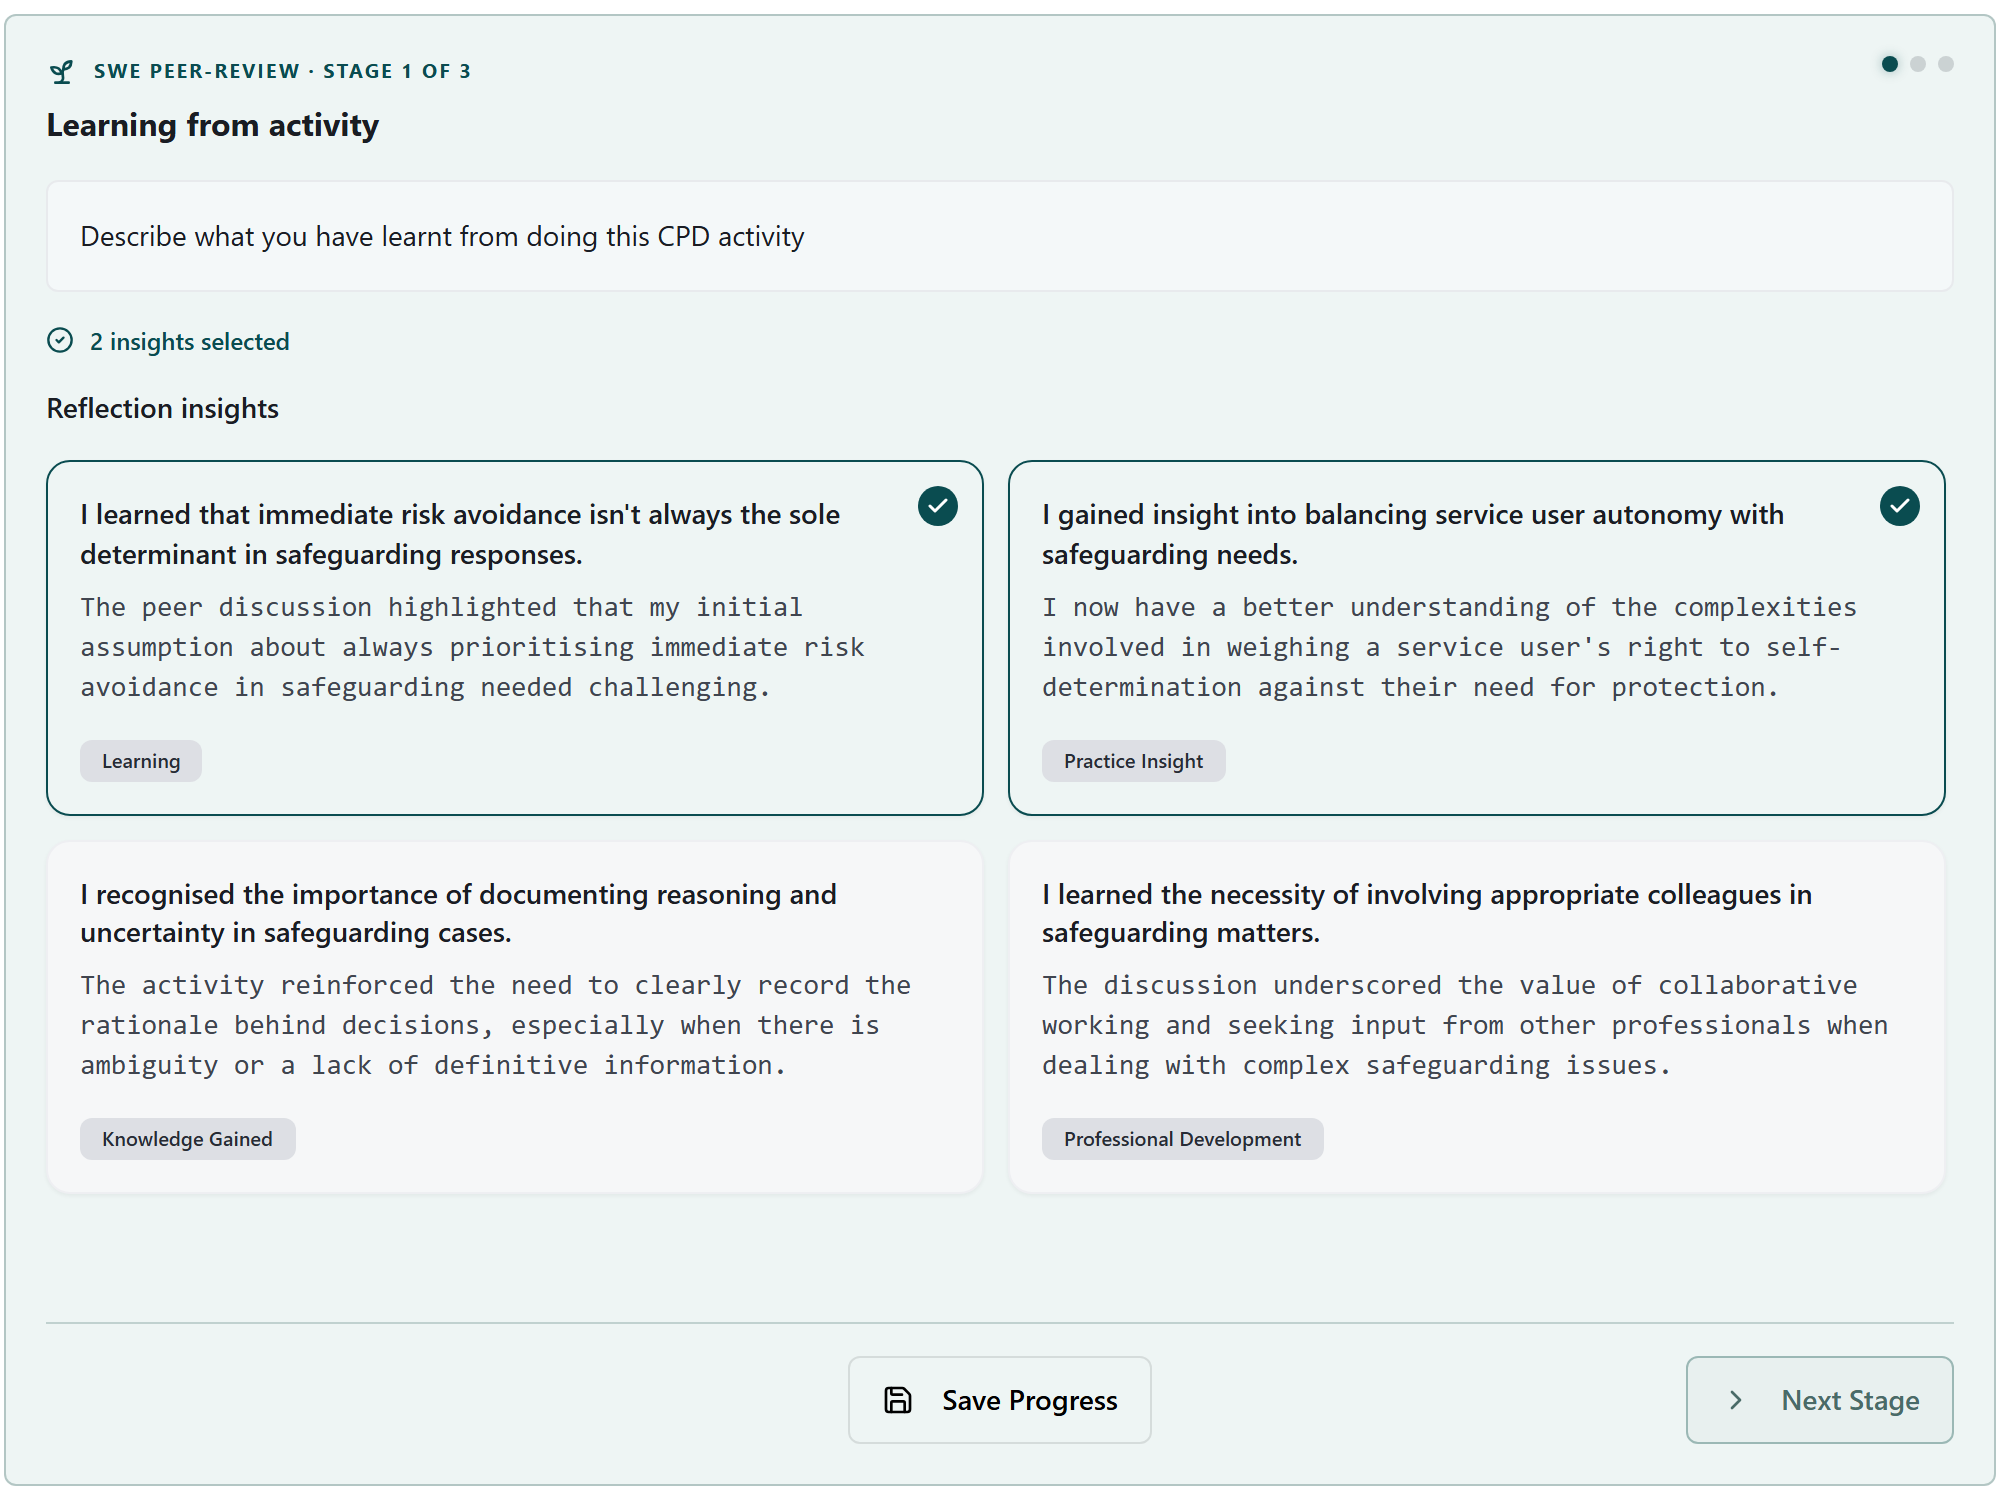Click the Knowledge Gained tag
The height and width of the screenshot is (1500, 2000).
187,1139
